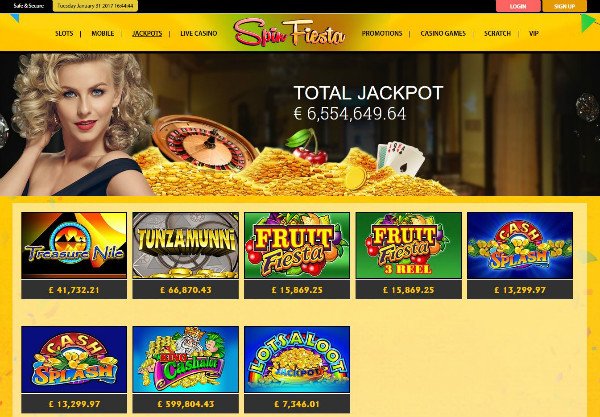The height and width of the screenshot is (417, 600).
Task: Open the Treasure Nile jackpot game
Action: (74, 245)
